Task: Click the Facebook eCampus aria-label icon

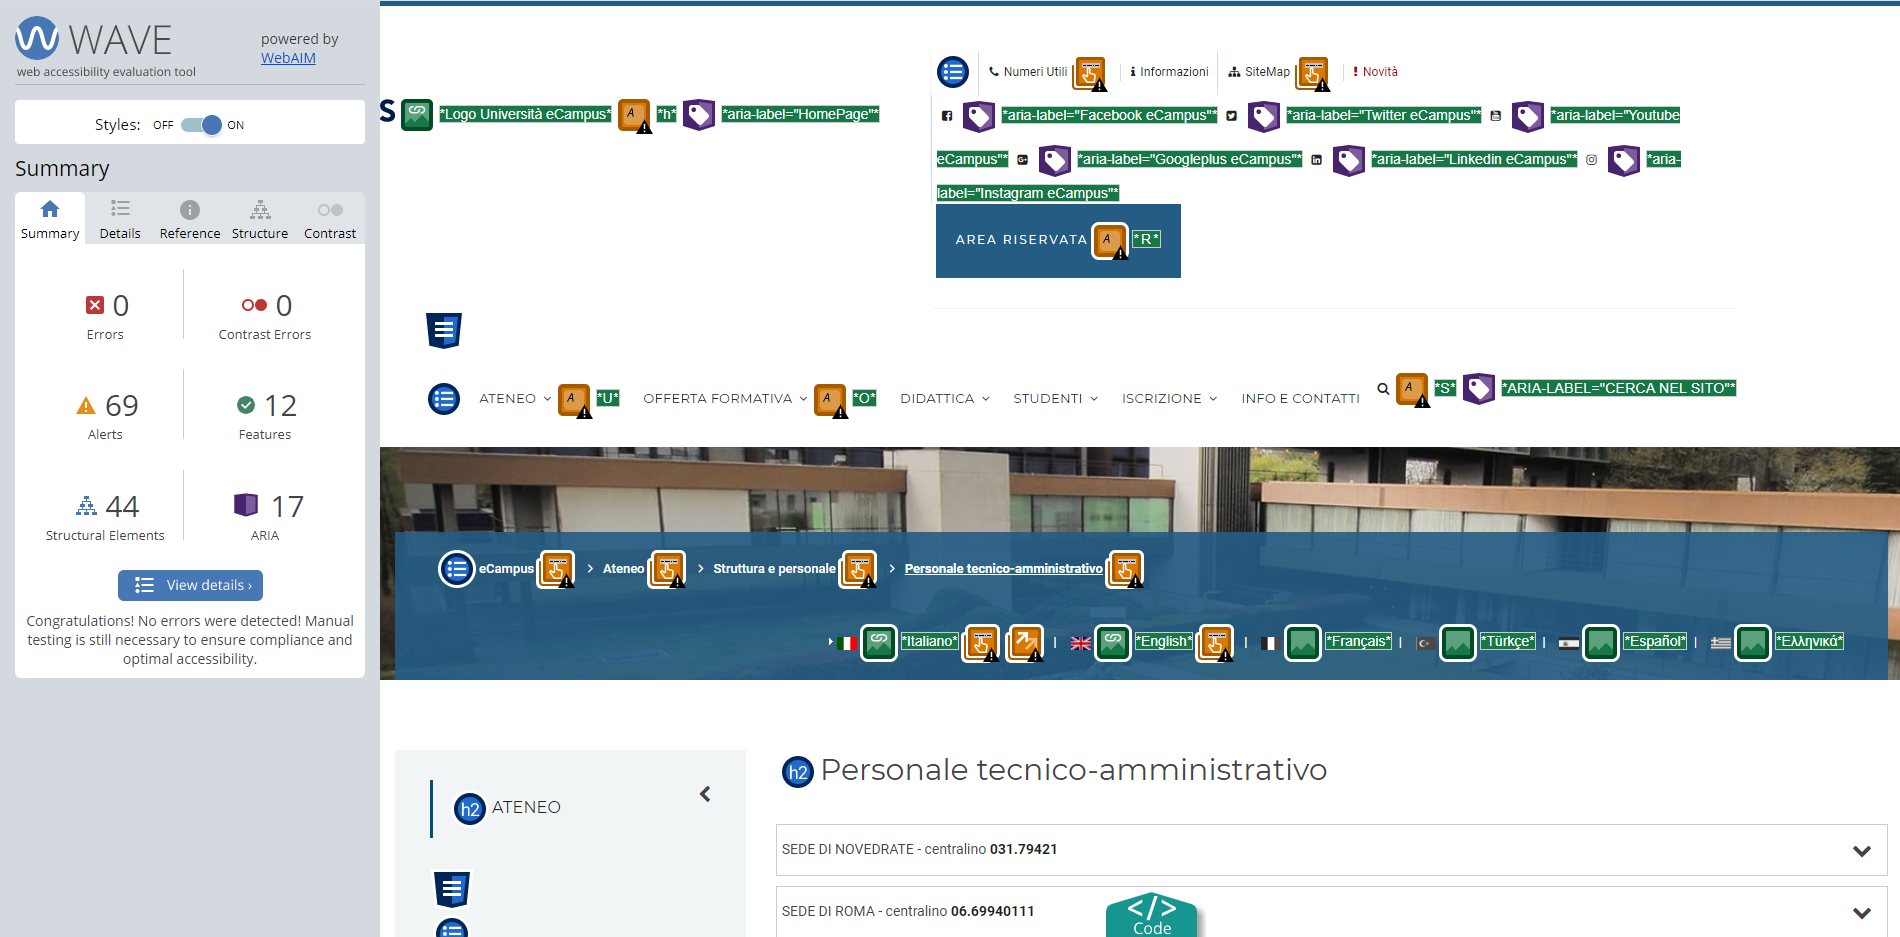Action: coord(979,116)
